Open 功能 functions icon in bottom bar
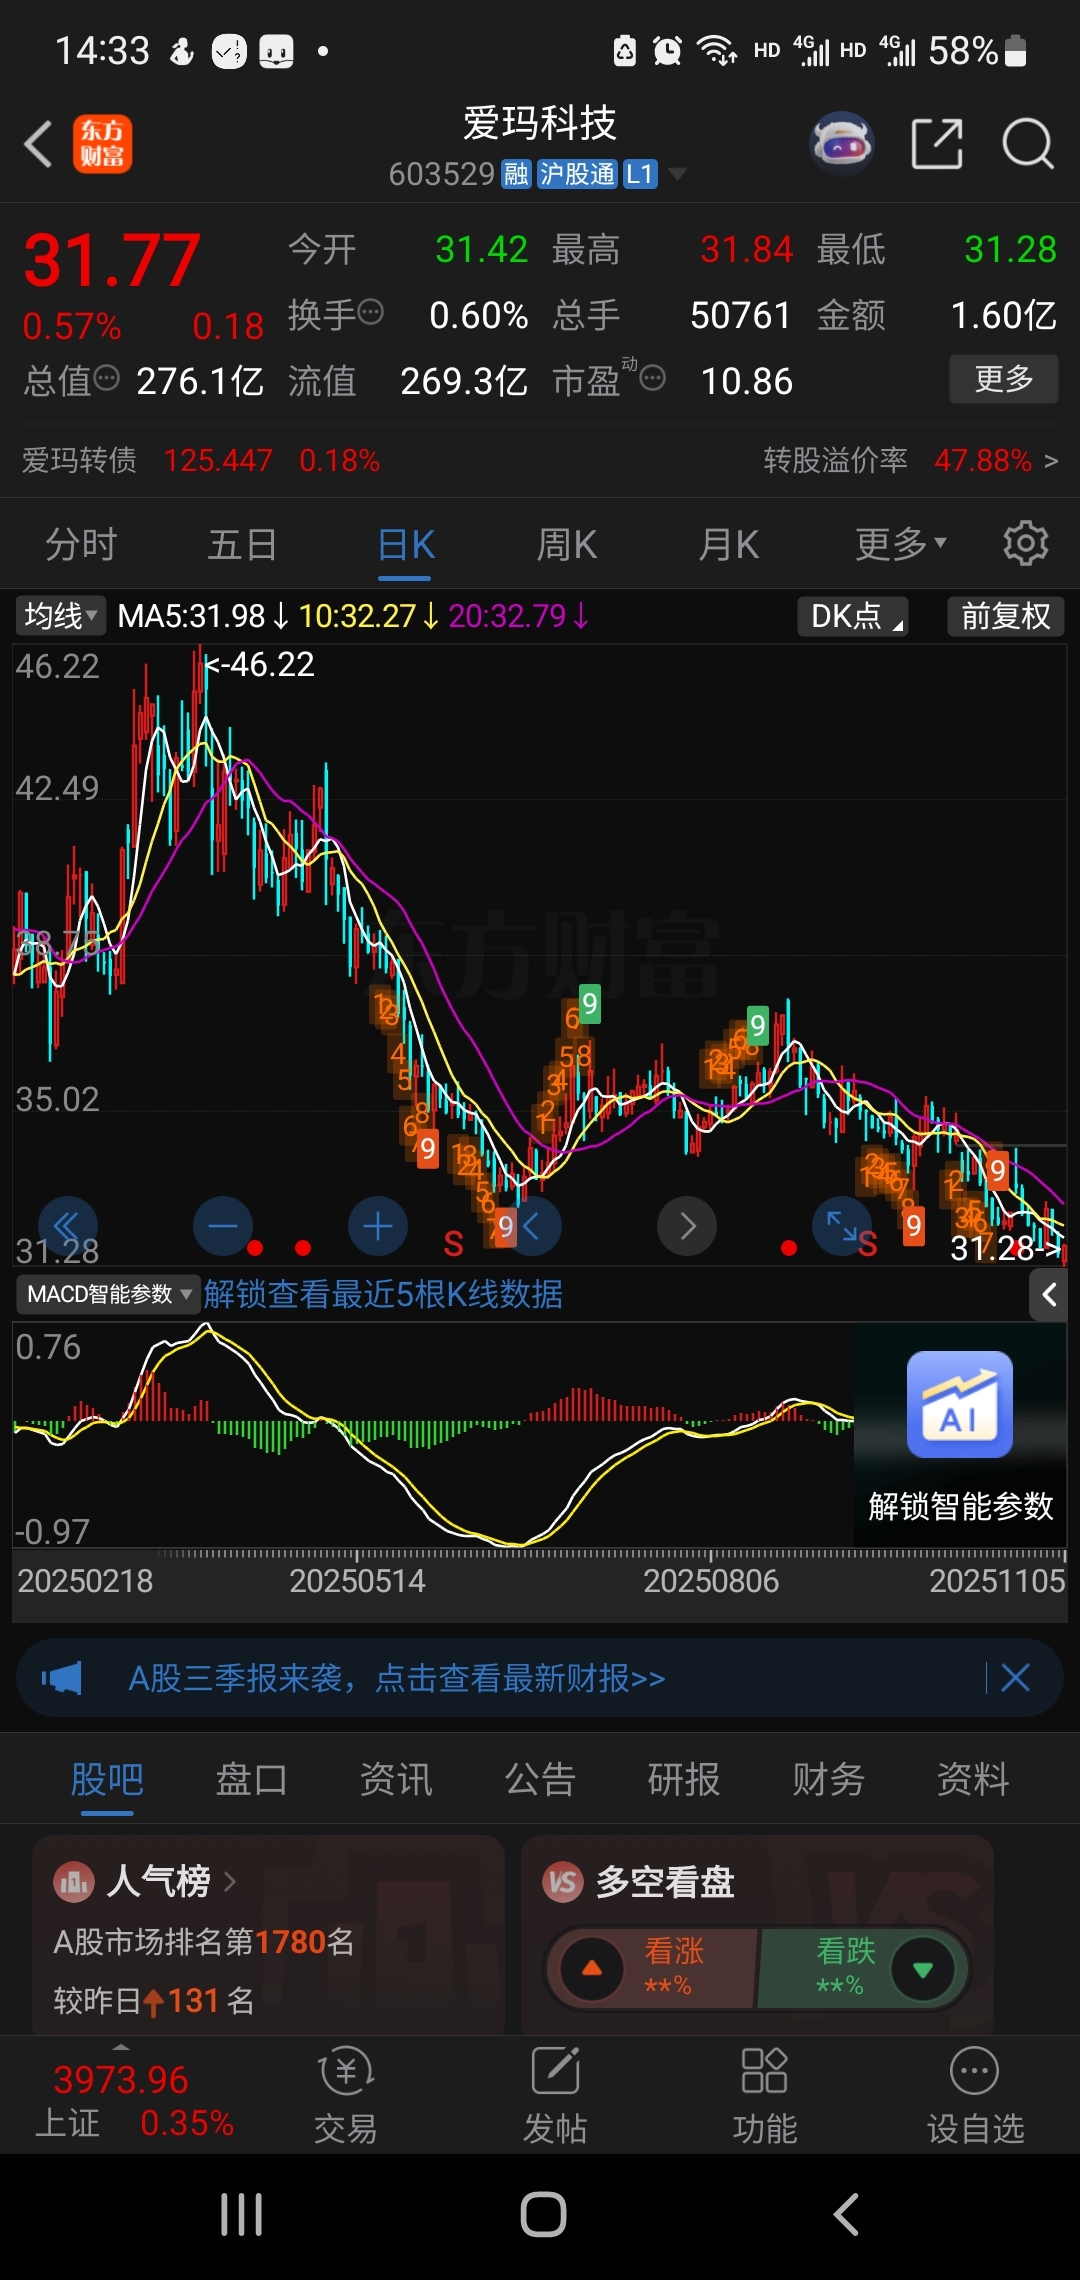1080x2280 pixels. (x=765, y=2094)
